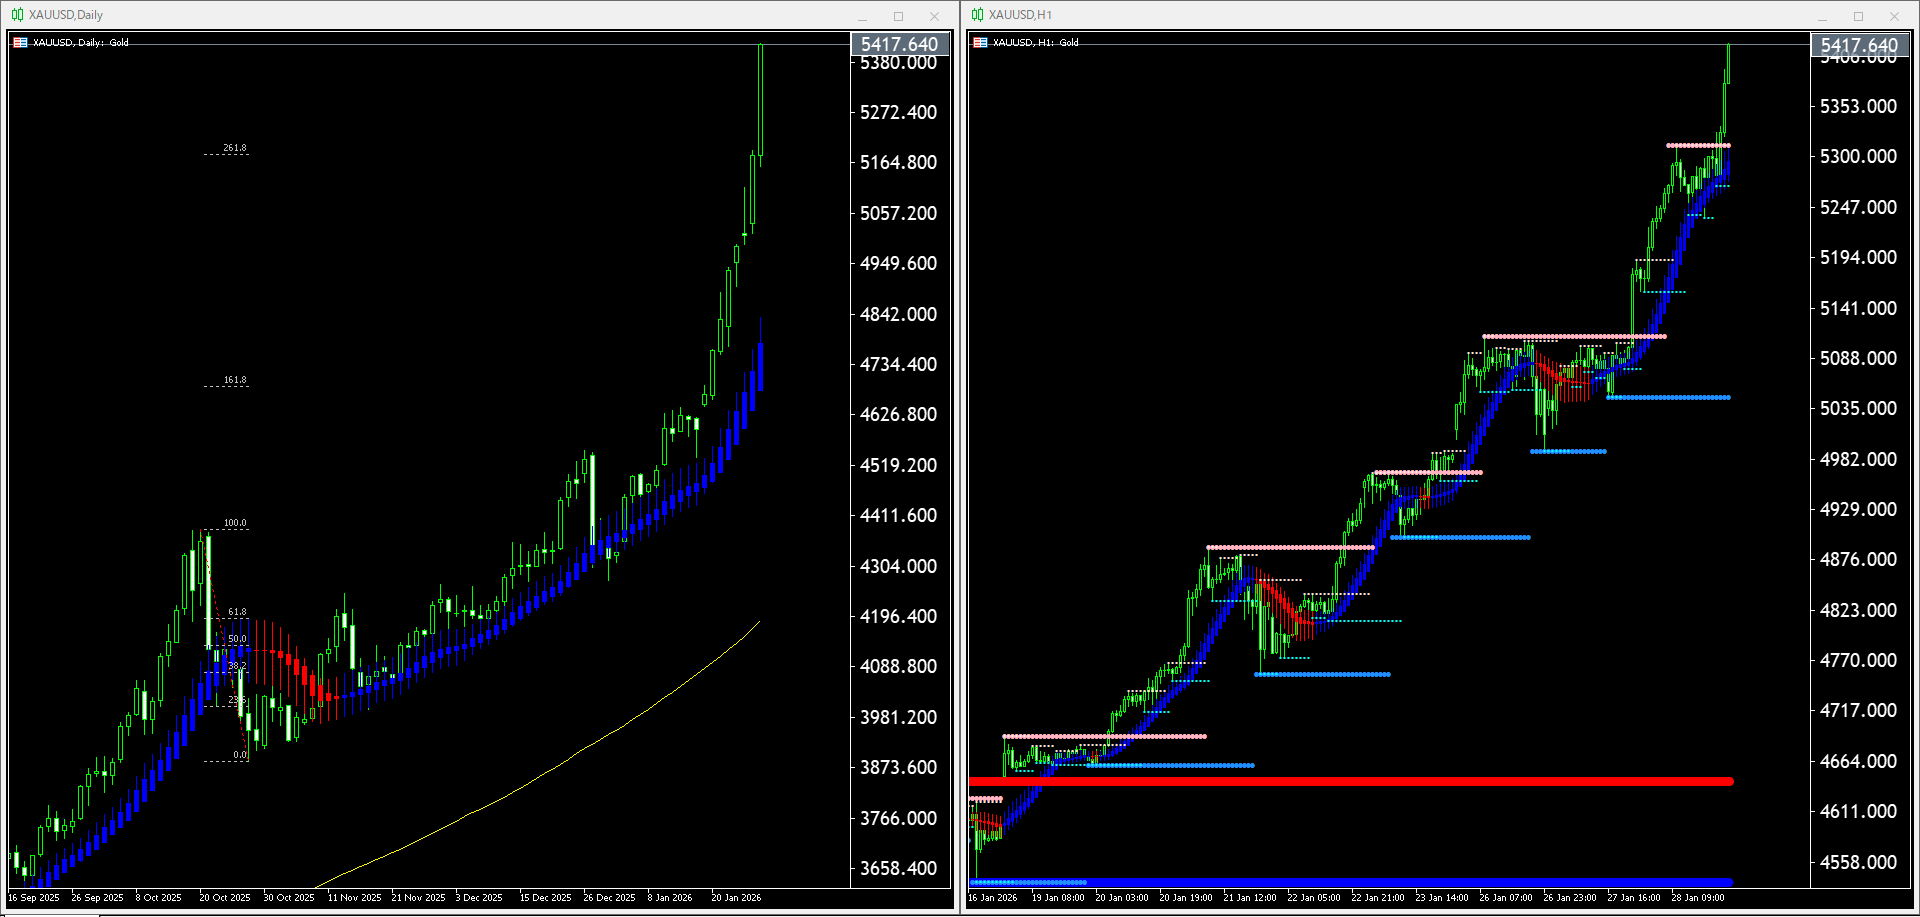Click the '23 Jan 14:00' time on H1 axis
Image resolution: width=1920 pixels, height=917 pixels.
[x=1442, y=898]
